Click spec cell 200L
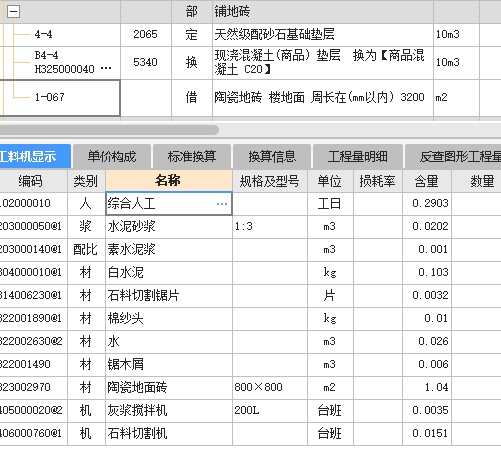Screen dimensions: 501x466 click(x=270, y=411)
